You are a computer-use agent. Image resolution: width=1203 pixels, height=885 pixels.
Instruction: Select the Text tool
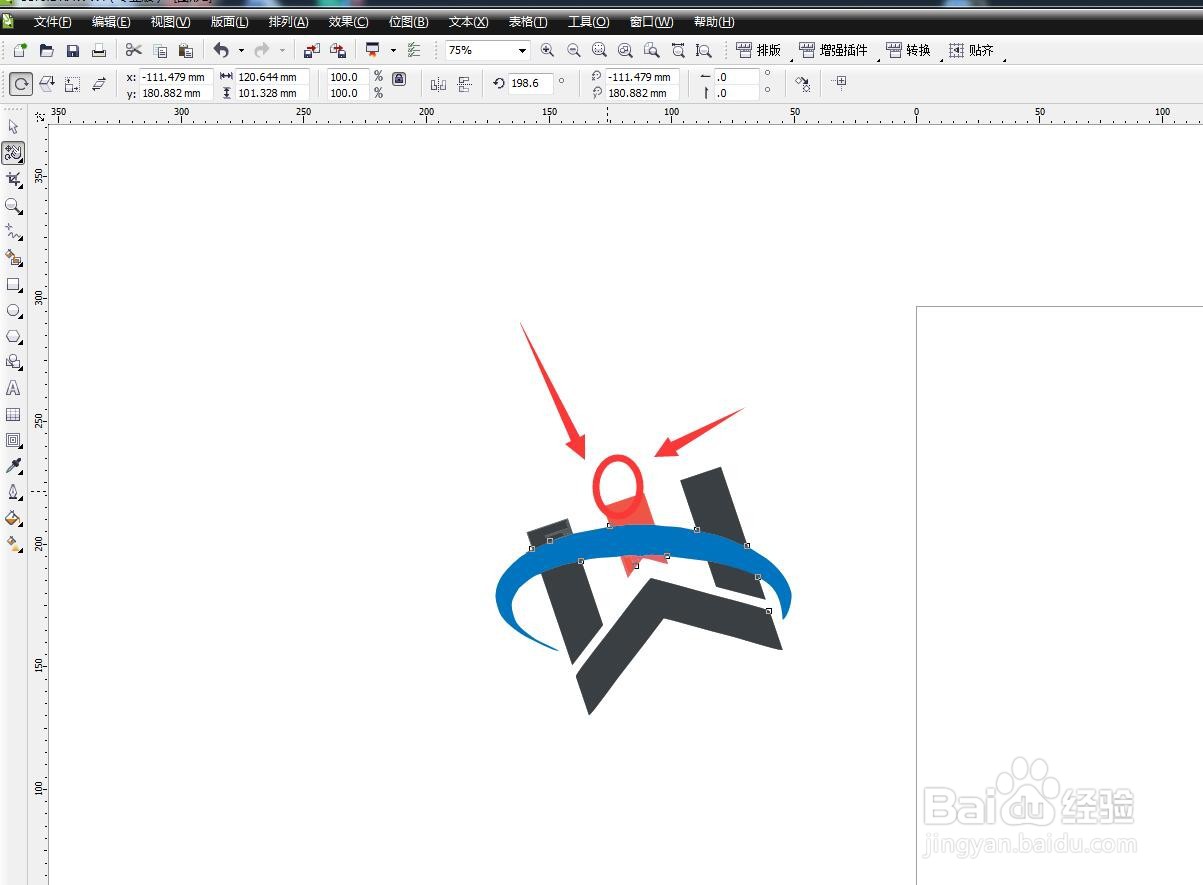tap(13, 388)
